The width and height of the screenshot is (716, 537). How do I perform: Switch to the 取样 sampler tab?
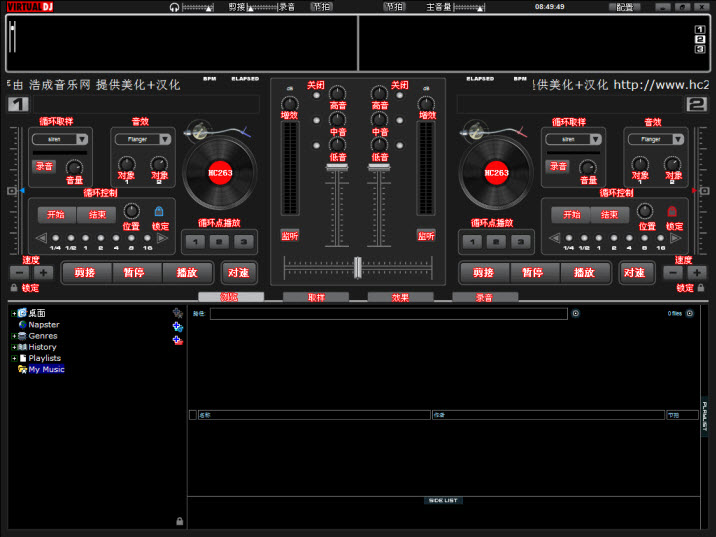316,297
